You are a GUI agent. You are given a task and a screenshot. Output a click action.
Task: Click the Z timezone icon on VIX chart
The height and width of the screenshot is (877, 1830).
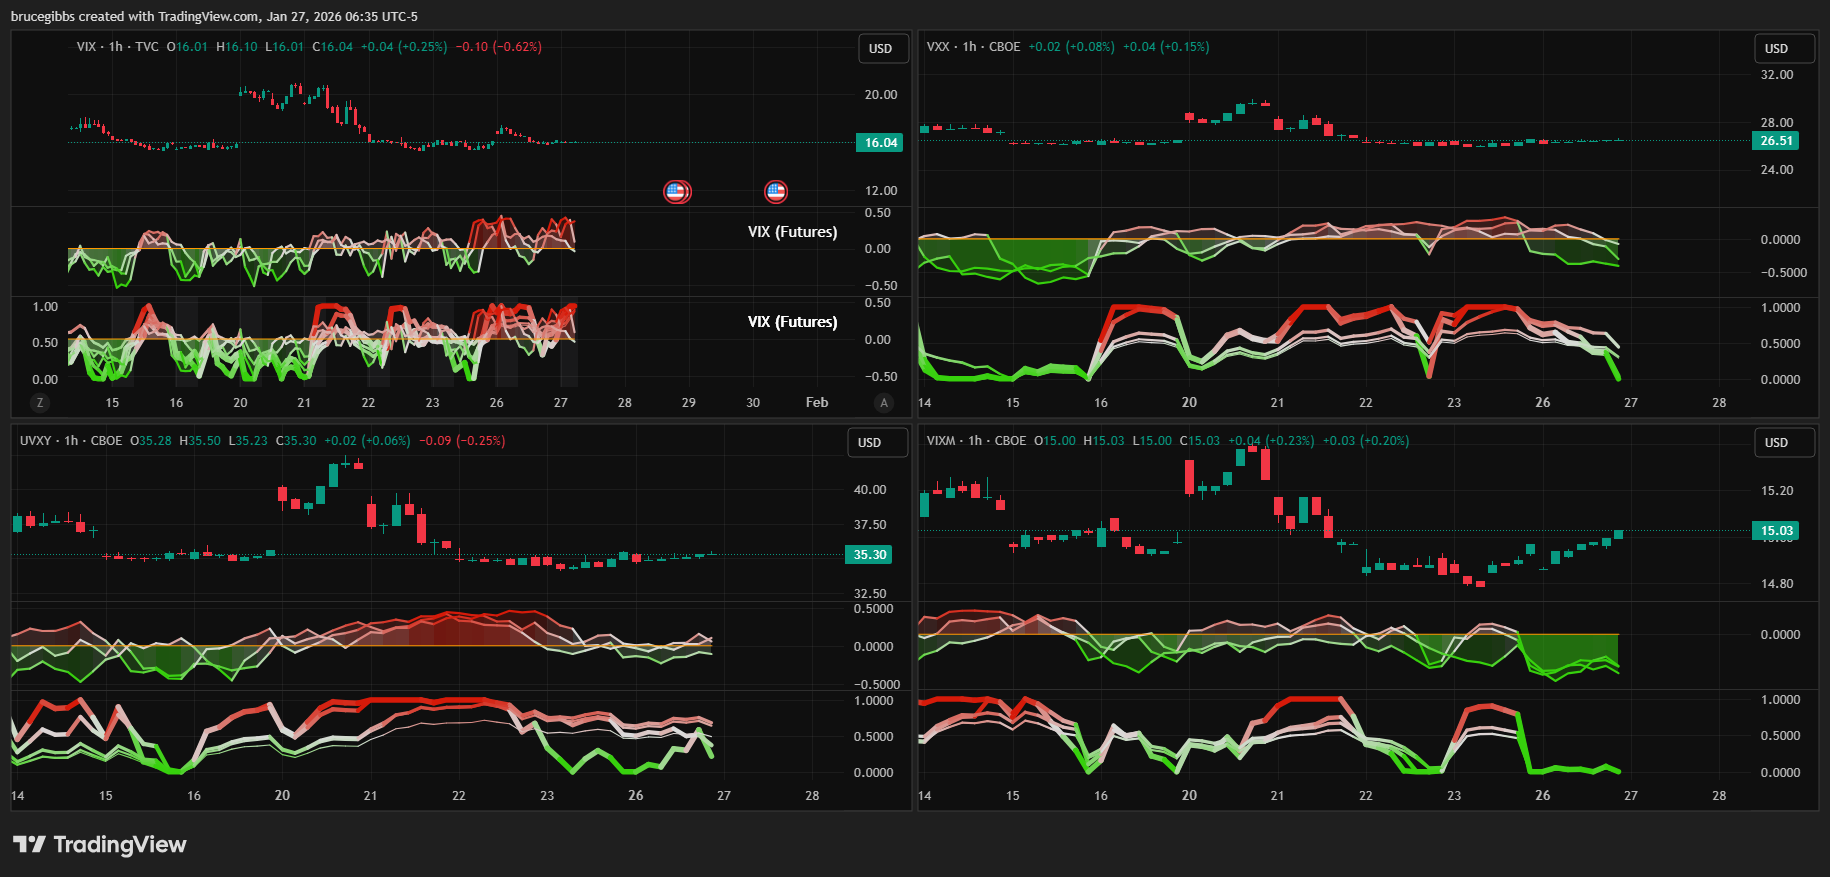40,402
